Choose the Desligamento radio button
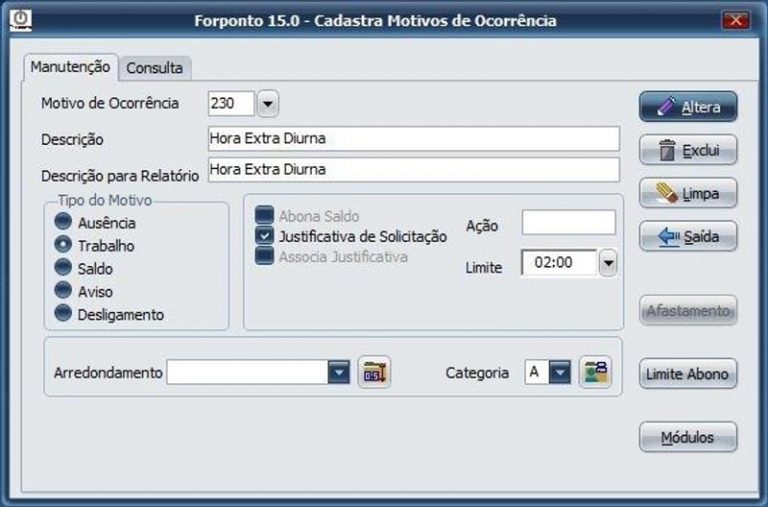This screenshot has height=507, width=768. tap(64, 314)
